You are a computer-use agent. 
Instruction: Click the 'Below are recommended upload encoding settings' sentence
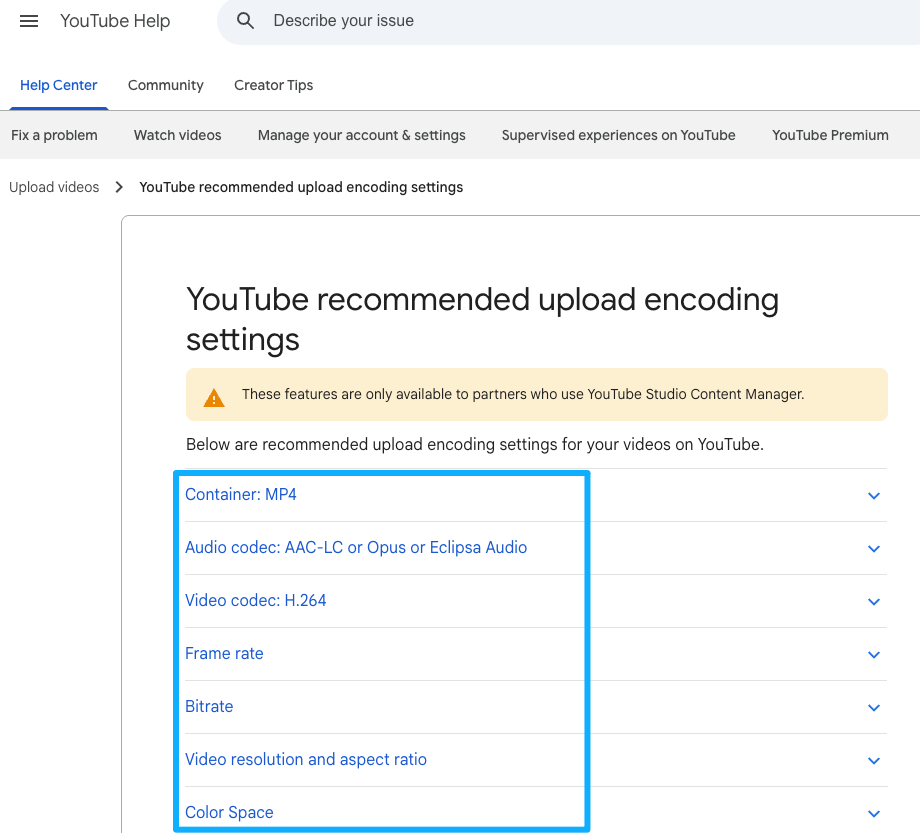click(x=475, y=445)
